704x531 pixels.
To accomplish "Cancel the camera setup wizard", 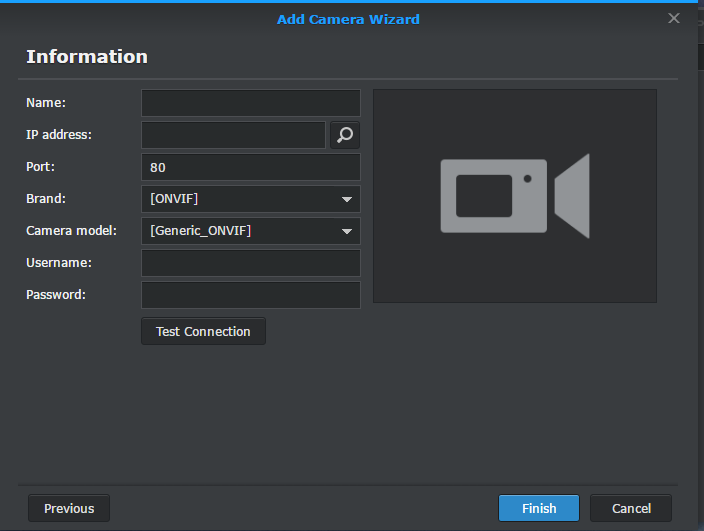I will pyautogui.click(x=631, y=508).
